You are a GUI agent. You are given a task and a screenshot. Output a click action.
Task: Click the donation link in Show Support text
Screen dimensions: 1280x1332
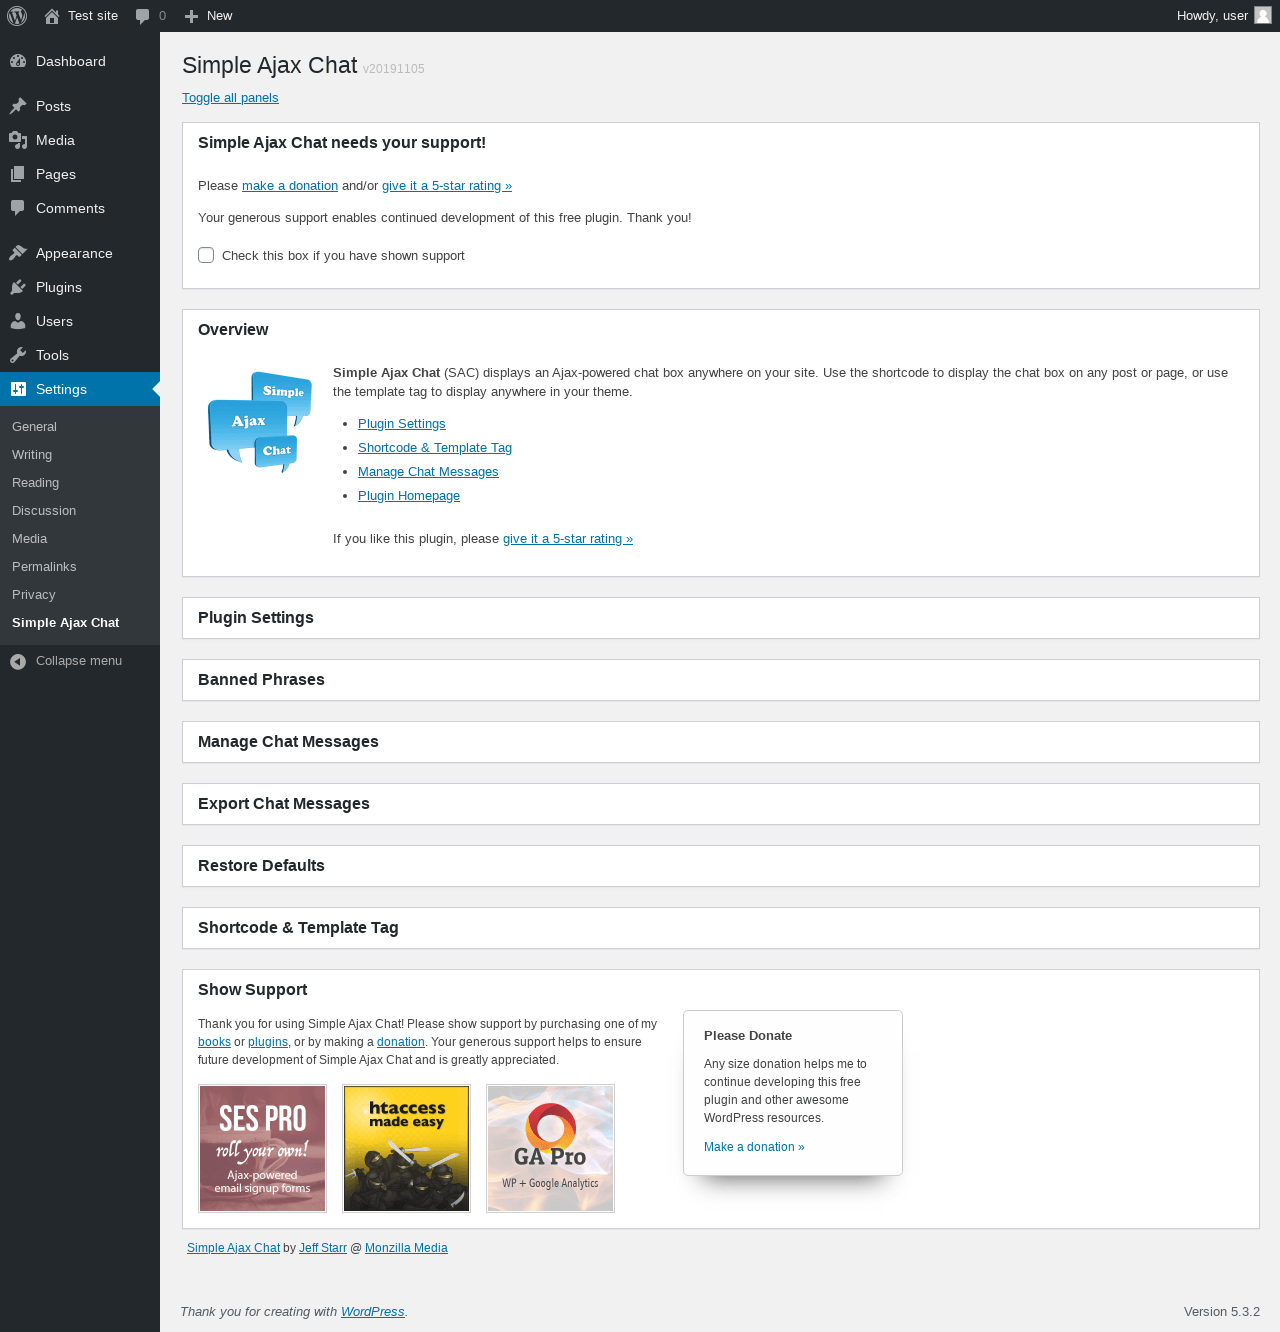click(x=401, y=1042)
